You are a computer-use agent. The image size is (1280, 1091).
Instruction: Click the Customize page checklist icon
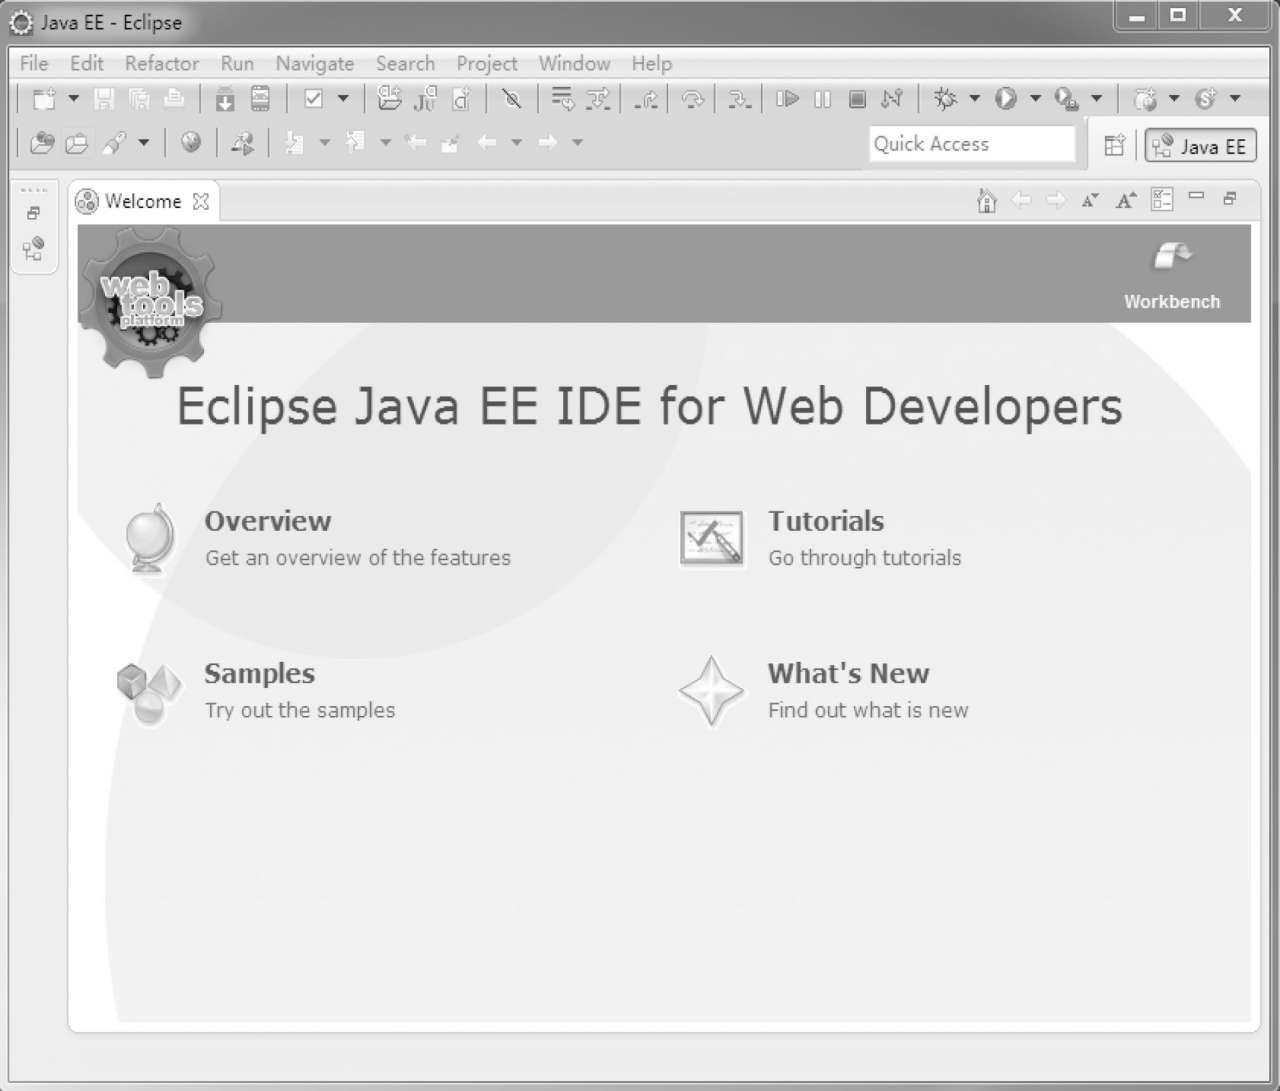1161,200
